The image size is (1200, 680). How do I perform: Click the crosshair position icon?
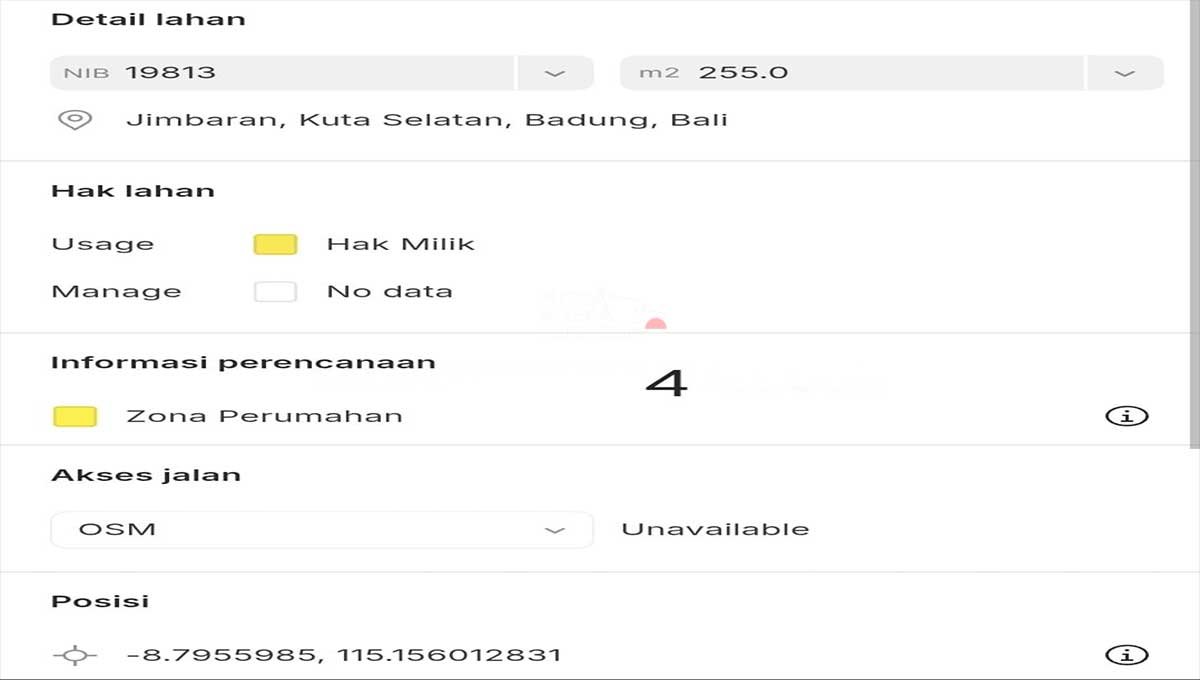point(75,656)
